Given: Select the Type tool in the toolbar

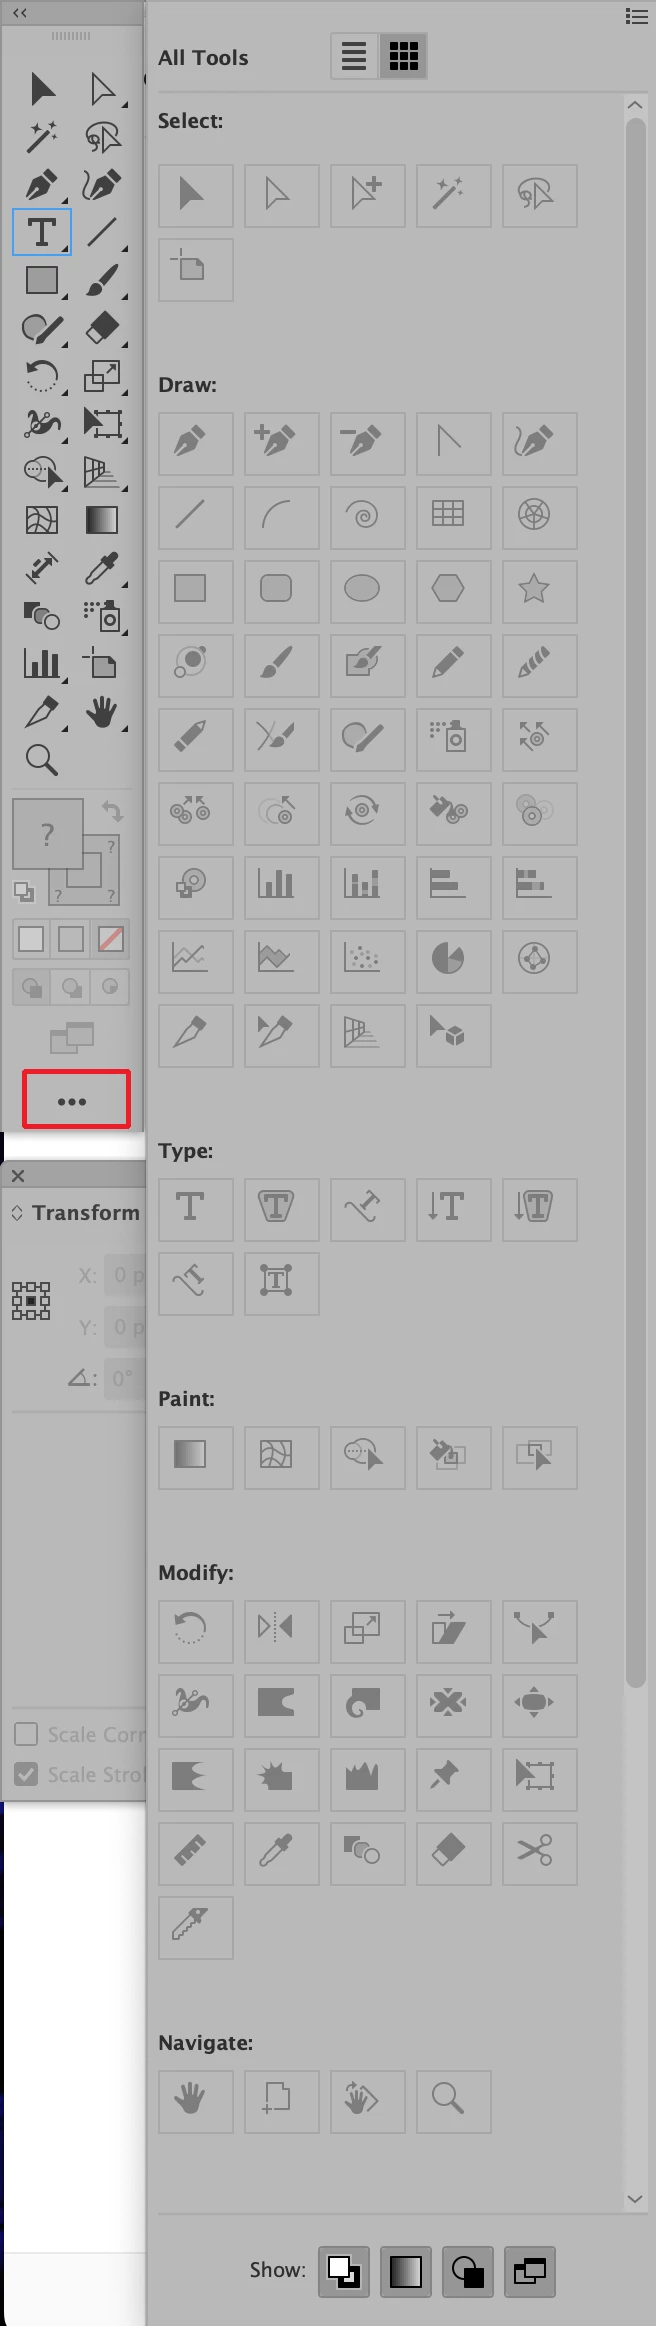Looking at the screenshot, I should 42,232.
